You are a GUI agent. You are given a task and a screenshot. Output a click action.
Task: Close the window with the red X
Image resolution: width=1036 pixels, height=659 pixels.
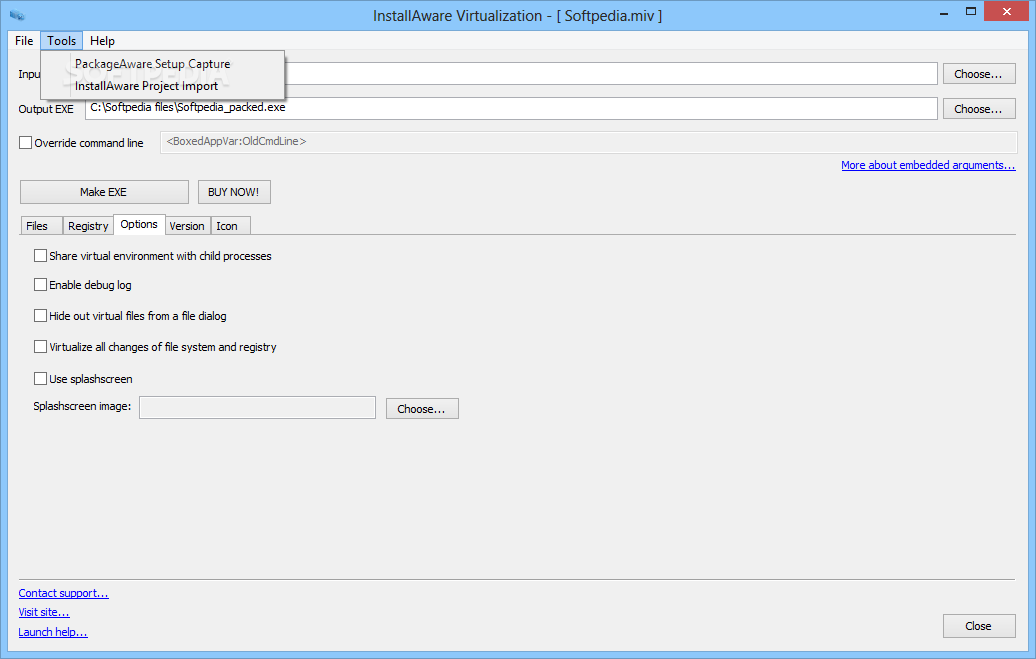[1007, 11]
